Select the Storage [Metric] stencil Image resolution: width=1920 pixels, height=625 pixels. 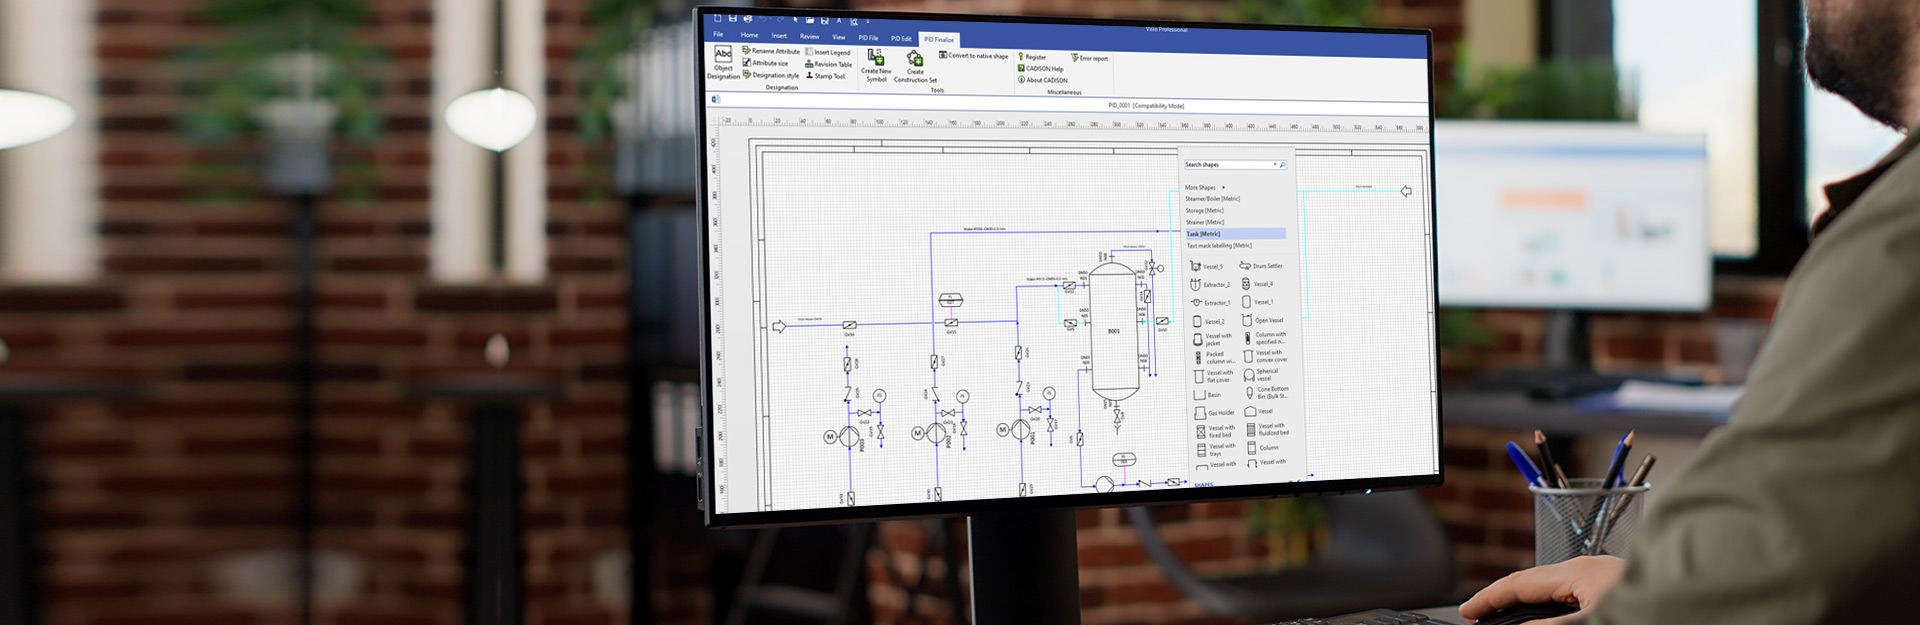pos(1205,211)
